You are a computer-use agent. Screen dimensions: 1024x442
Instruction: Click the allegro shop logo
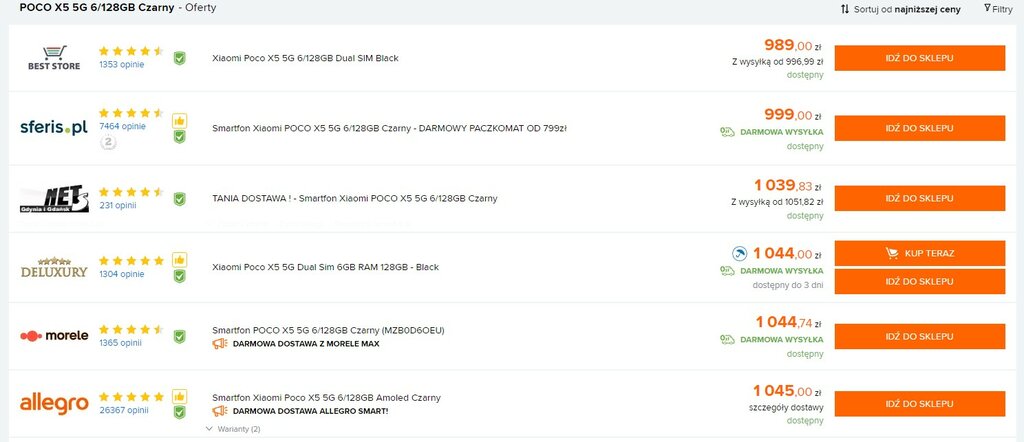54,403
